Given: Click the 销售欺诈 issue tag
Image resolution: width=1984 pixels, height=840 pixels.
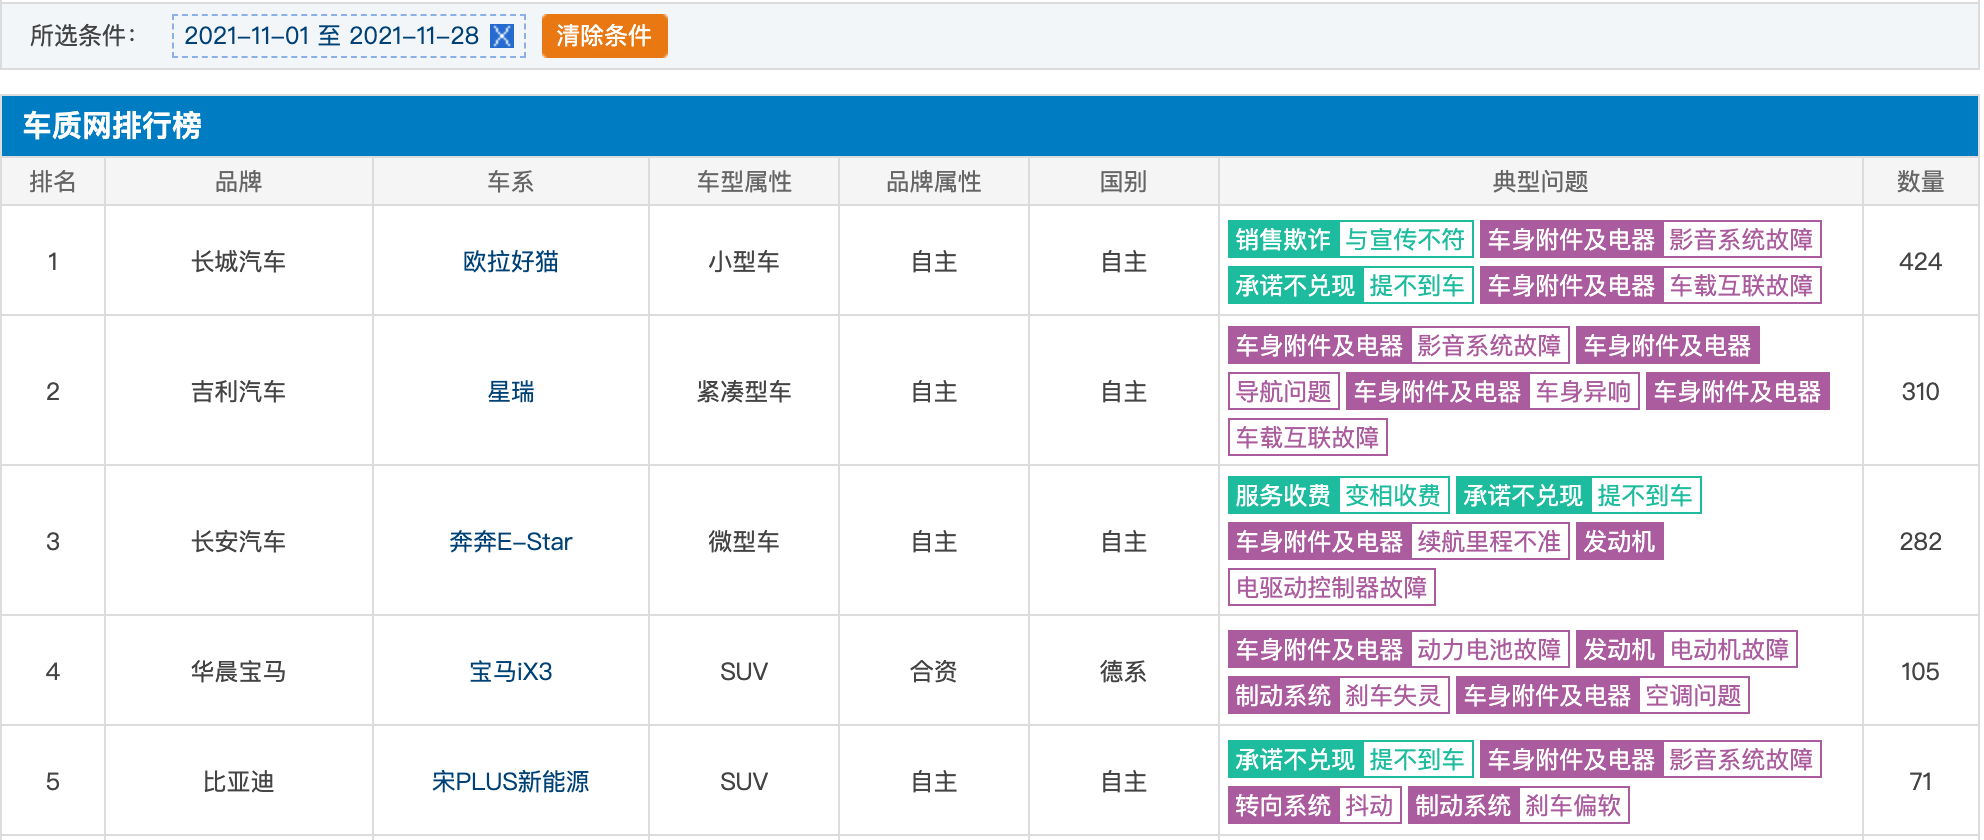Looking at the screenshot, I should point(1283,240).
